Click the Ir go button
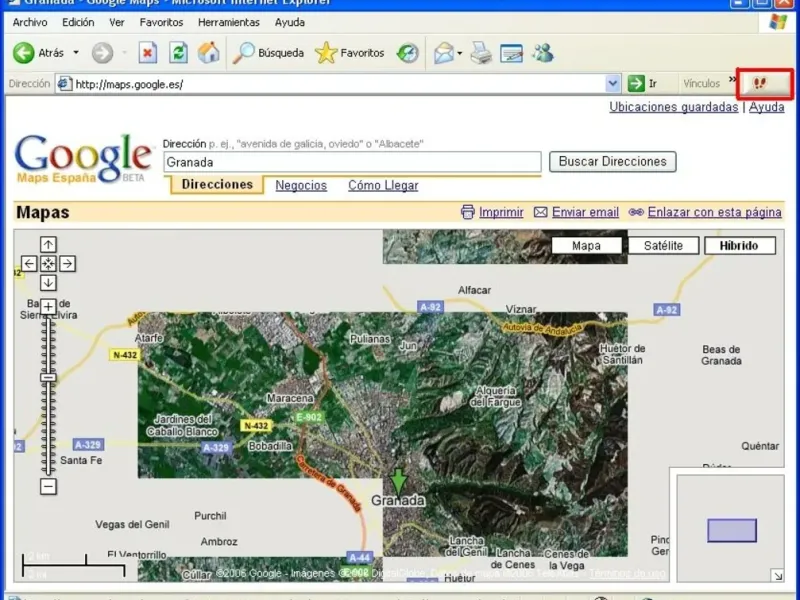 click(x=642, y=84)
